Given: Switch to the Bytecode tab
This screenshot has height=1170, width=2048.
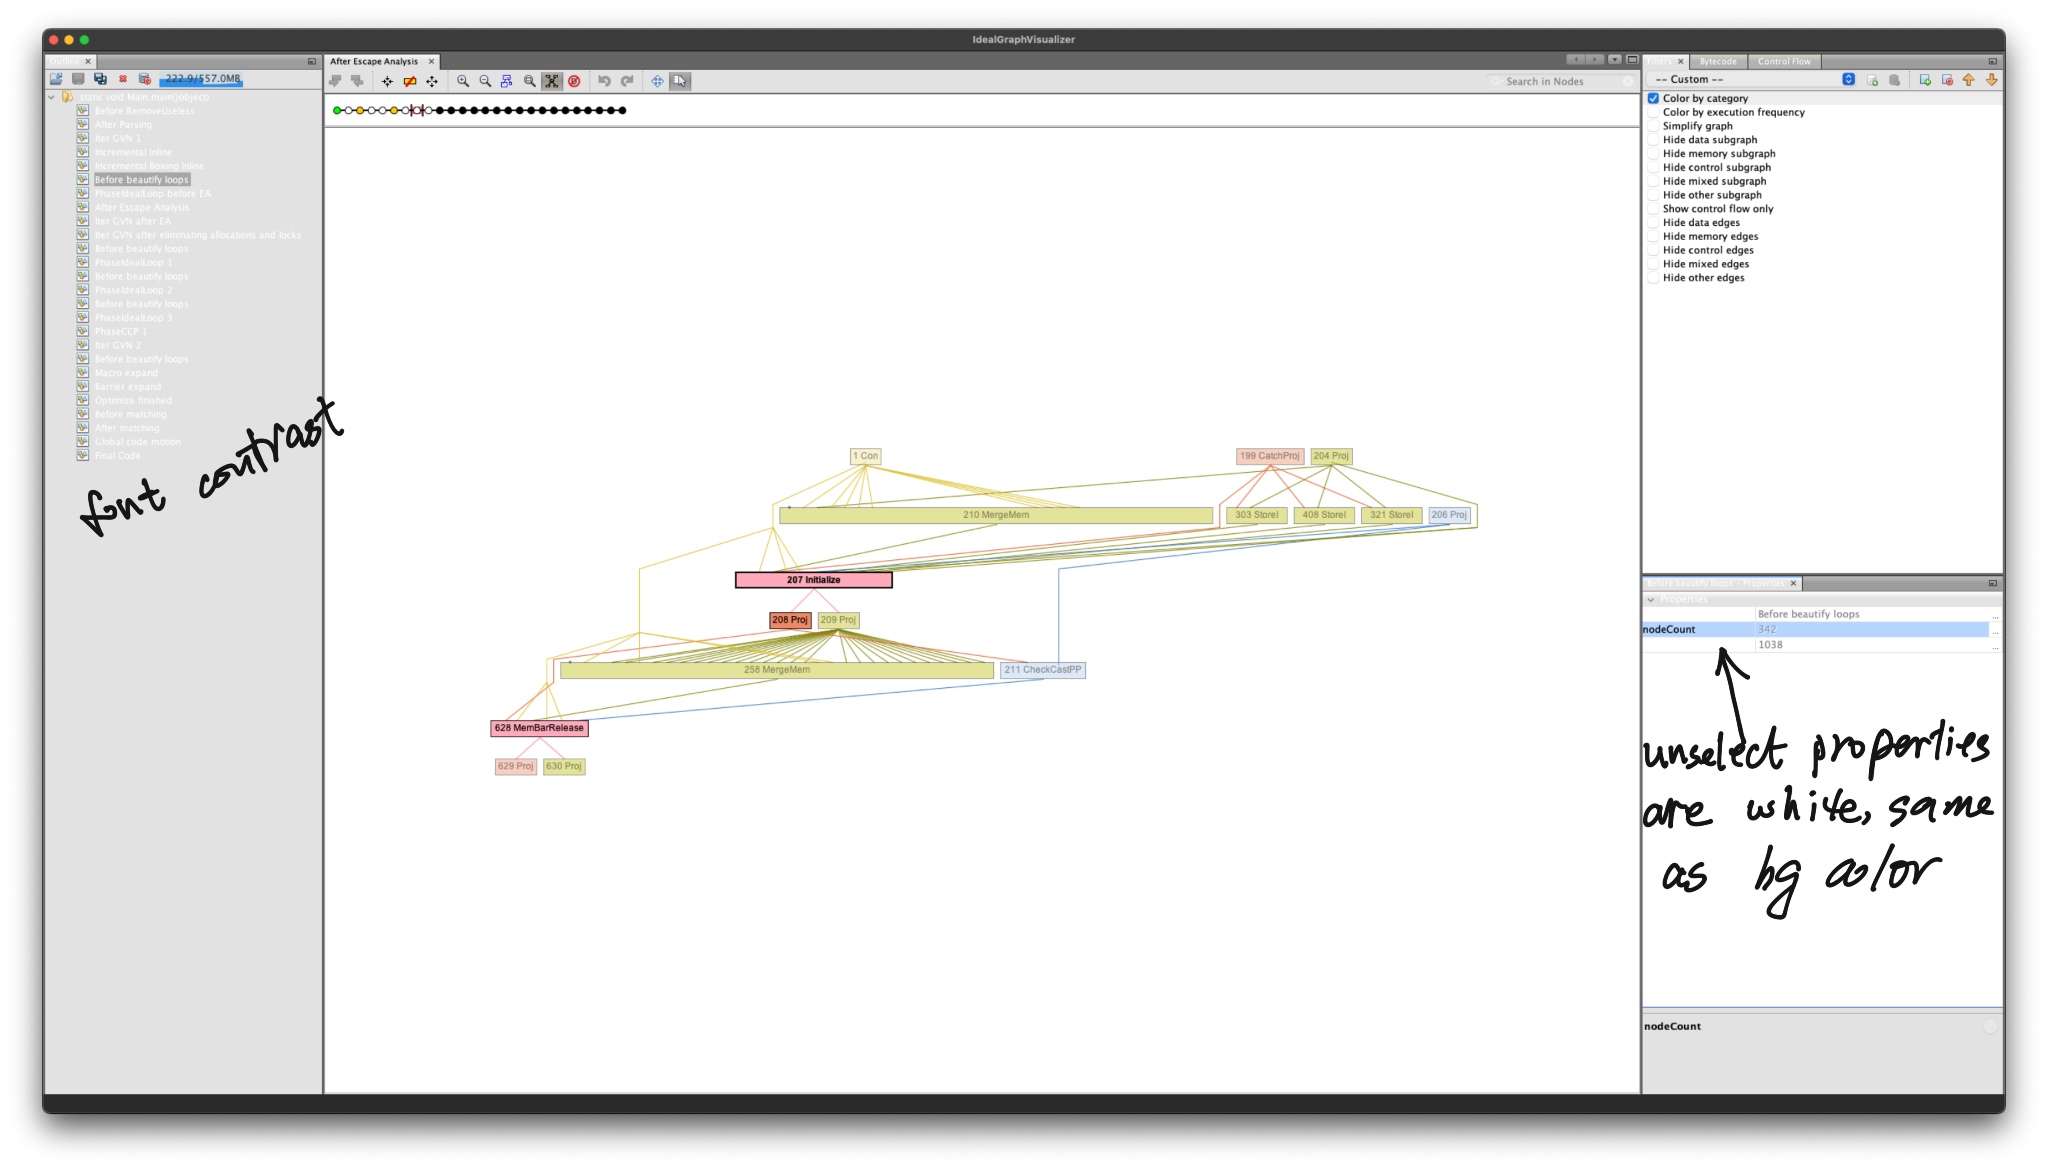Looking at the screenshot, I should point(1718,61).
